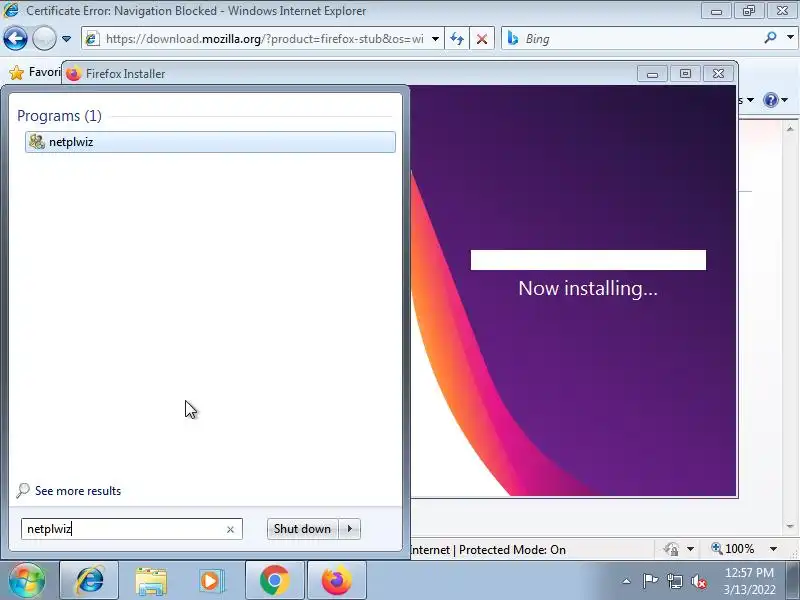Click the netplwiz search text field
800x600 pixels.
click(x=122, y=529)
